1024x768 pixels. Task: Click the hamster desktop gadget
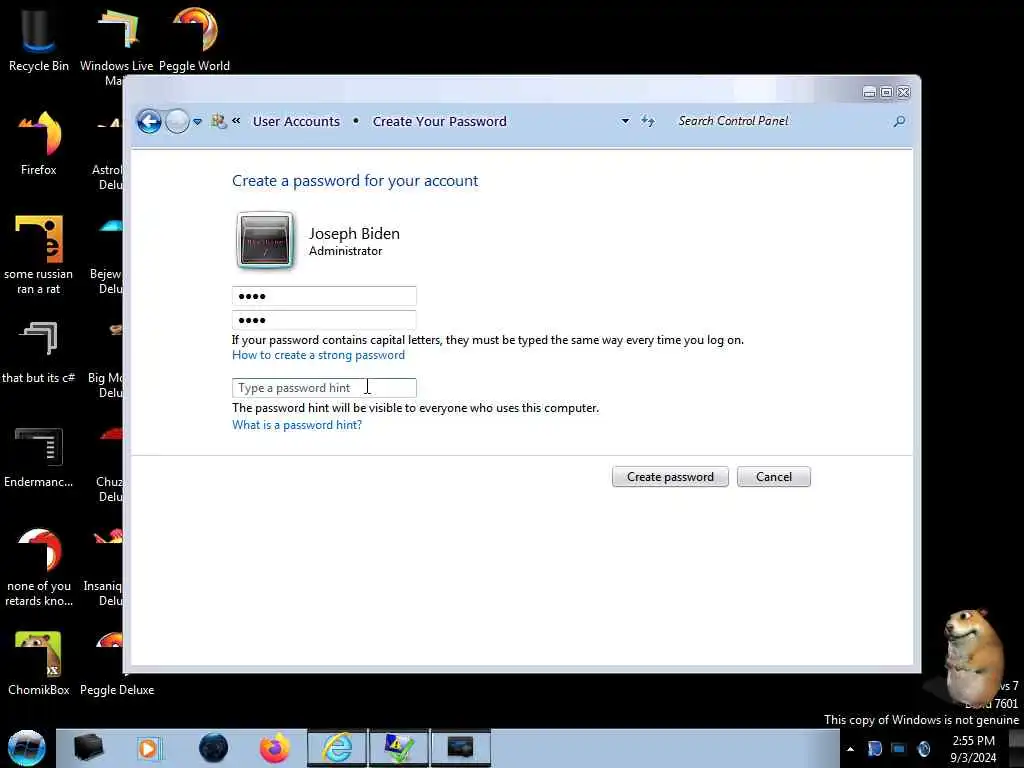[x=972, y=656]
